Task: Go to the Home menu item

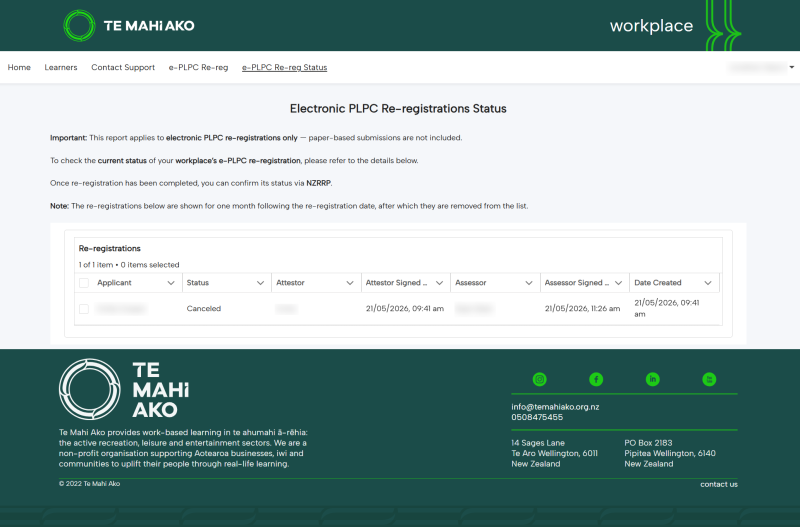Action: point(19,67)
